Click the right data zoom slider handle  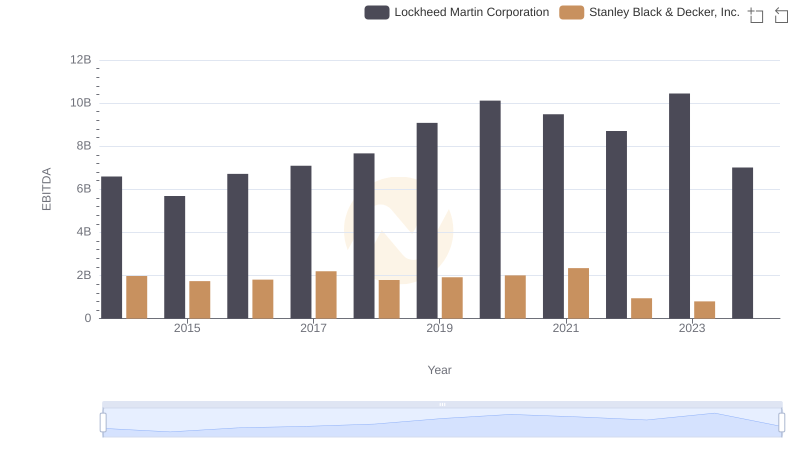coord(781,423)
